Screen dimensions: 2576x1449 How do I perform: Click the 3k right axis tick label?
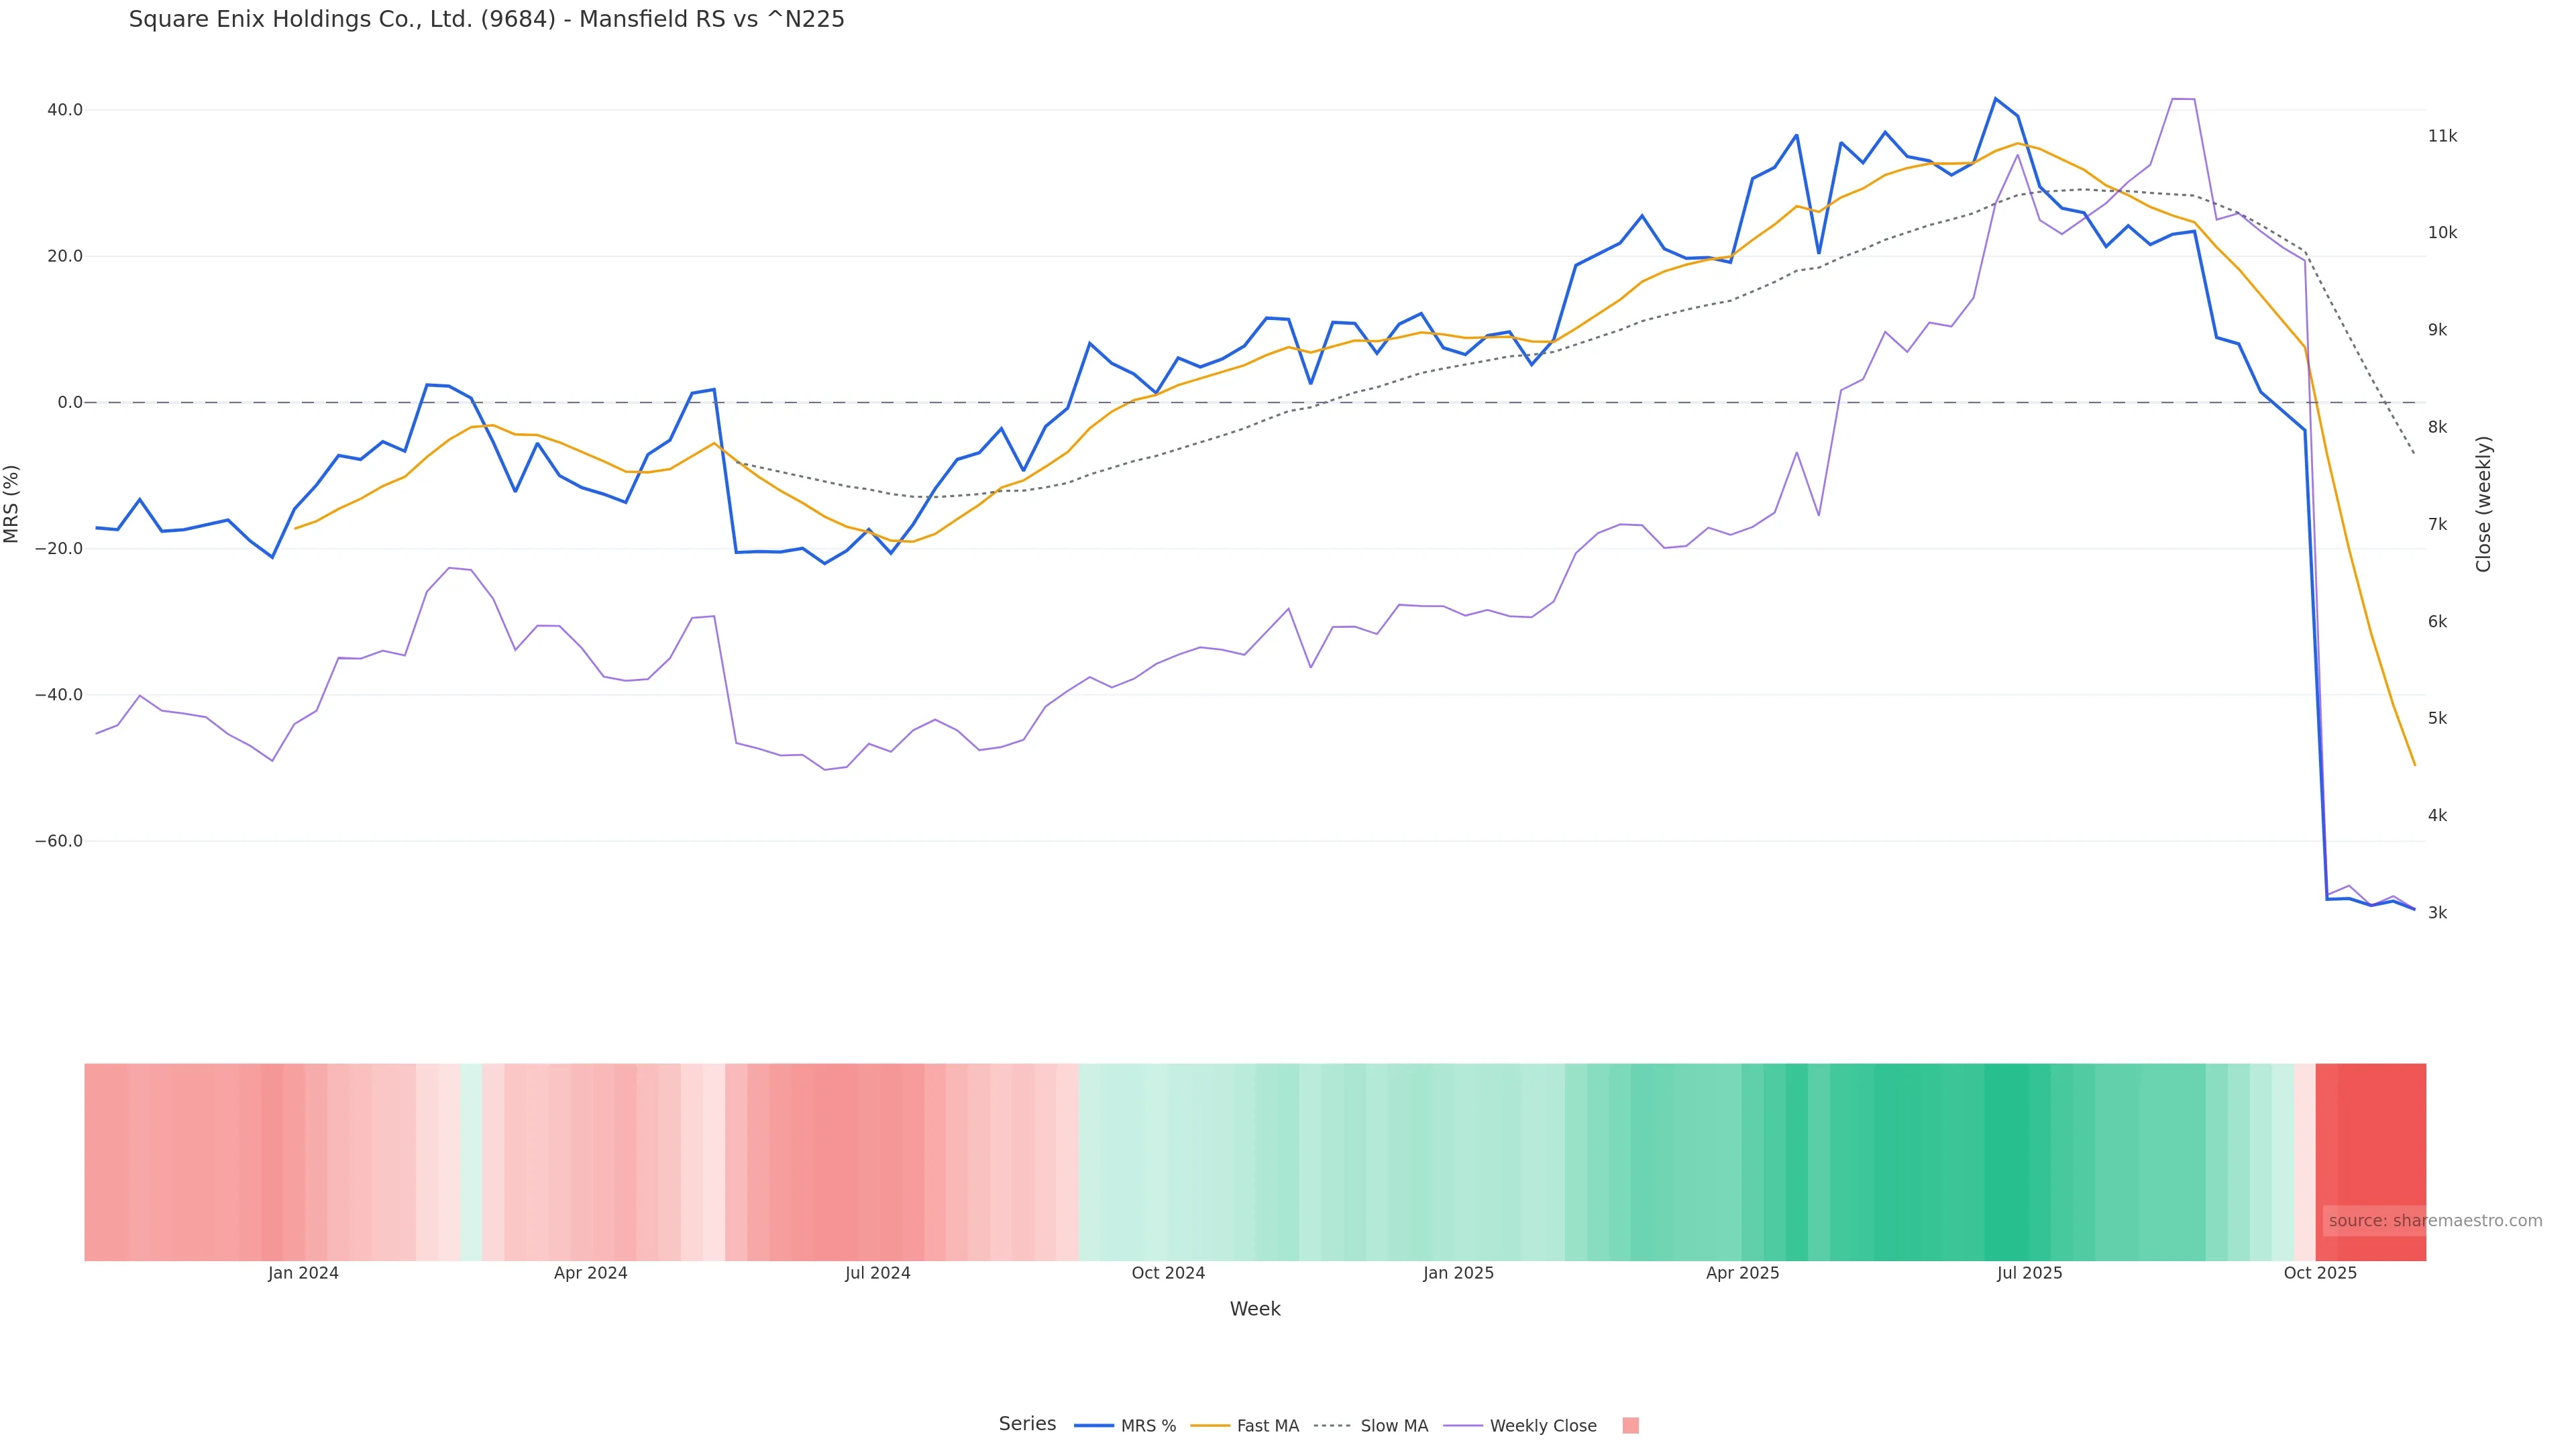pyautogui.click(x=2437, y=913)
